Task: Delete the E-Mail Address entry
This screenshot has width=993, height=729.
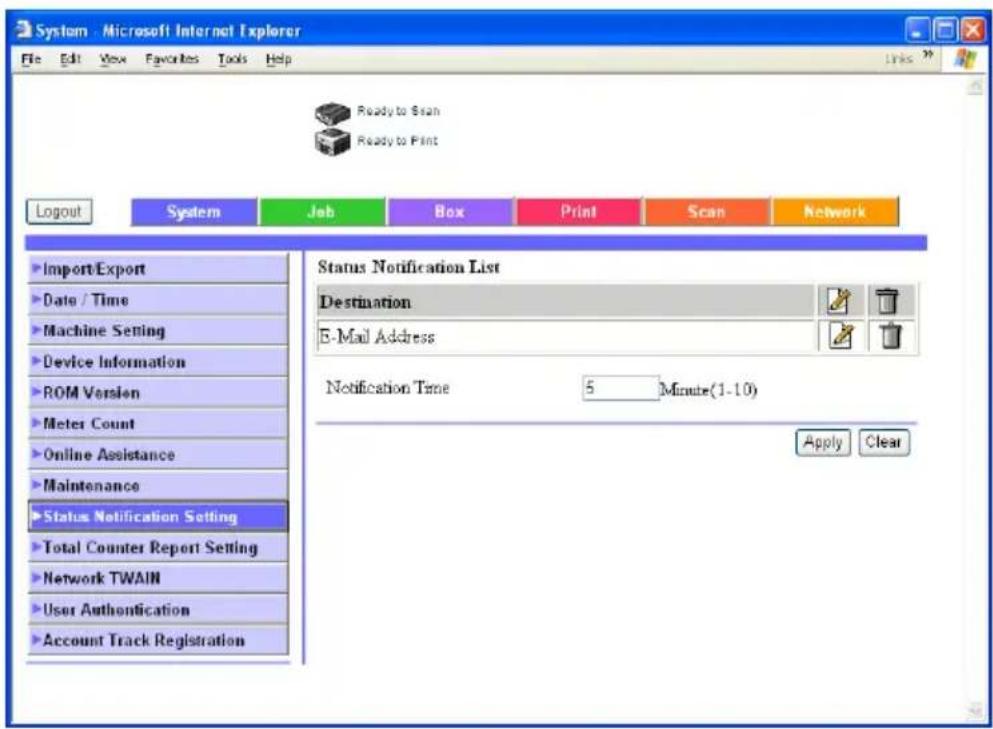Action: click(891, 336)
